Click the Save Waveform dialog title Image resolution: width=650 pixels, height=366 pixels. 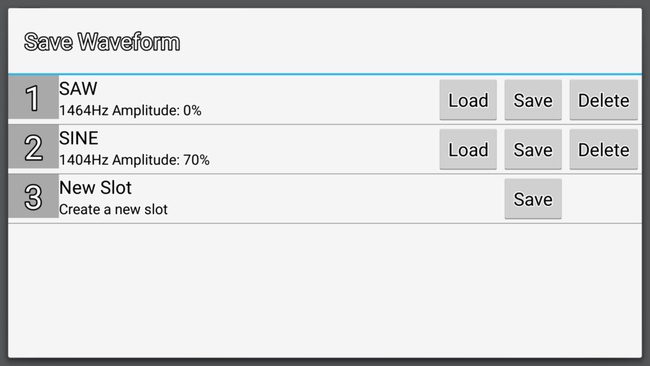pyautogui.click(x=102, y=42)
